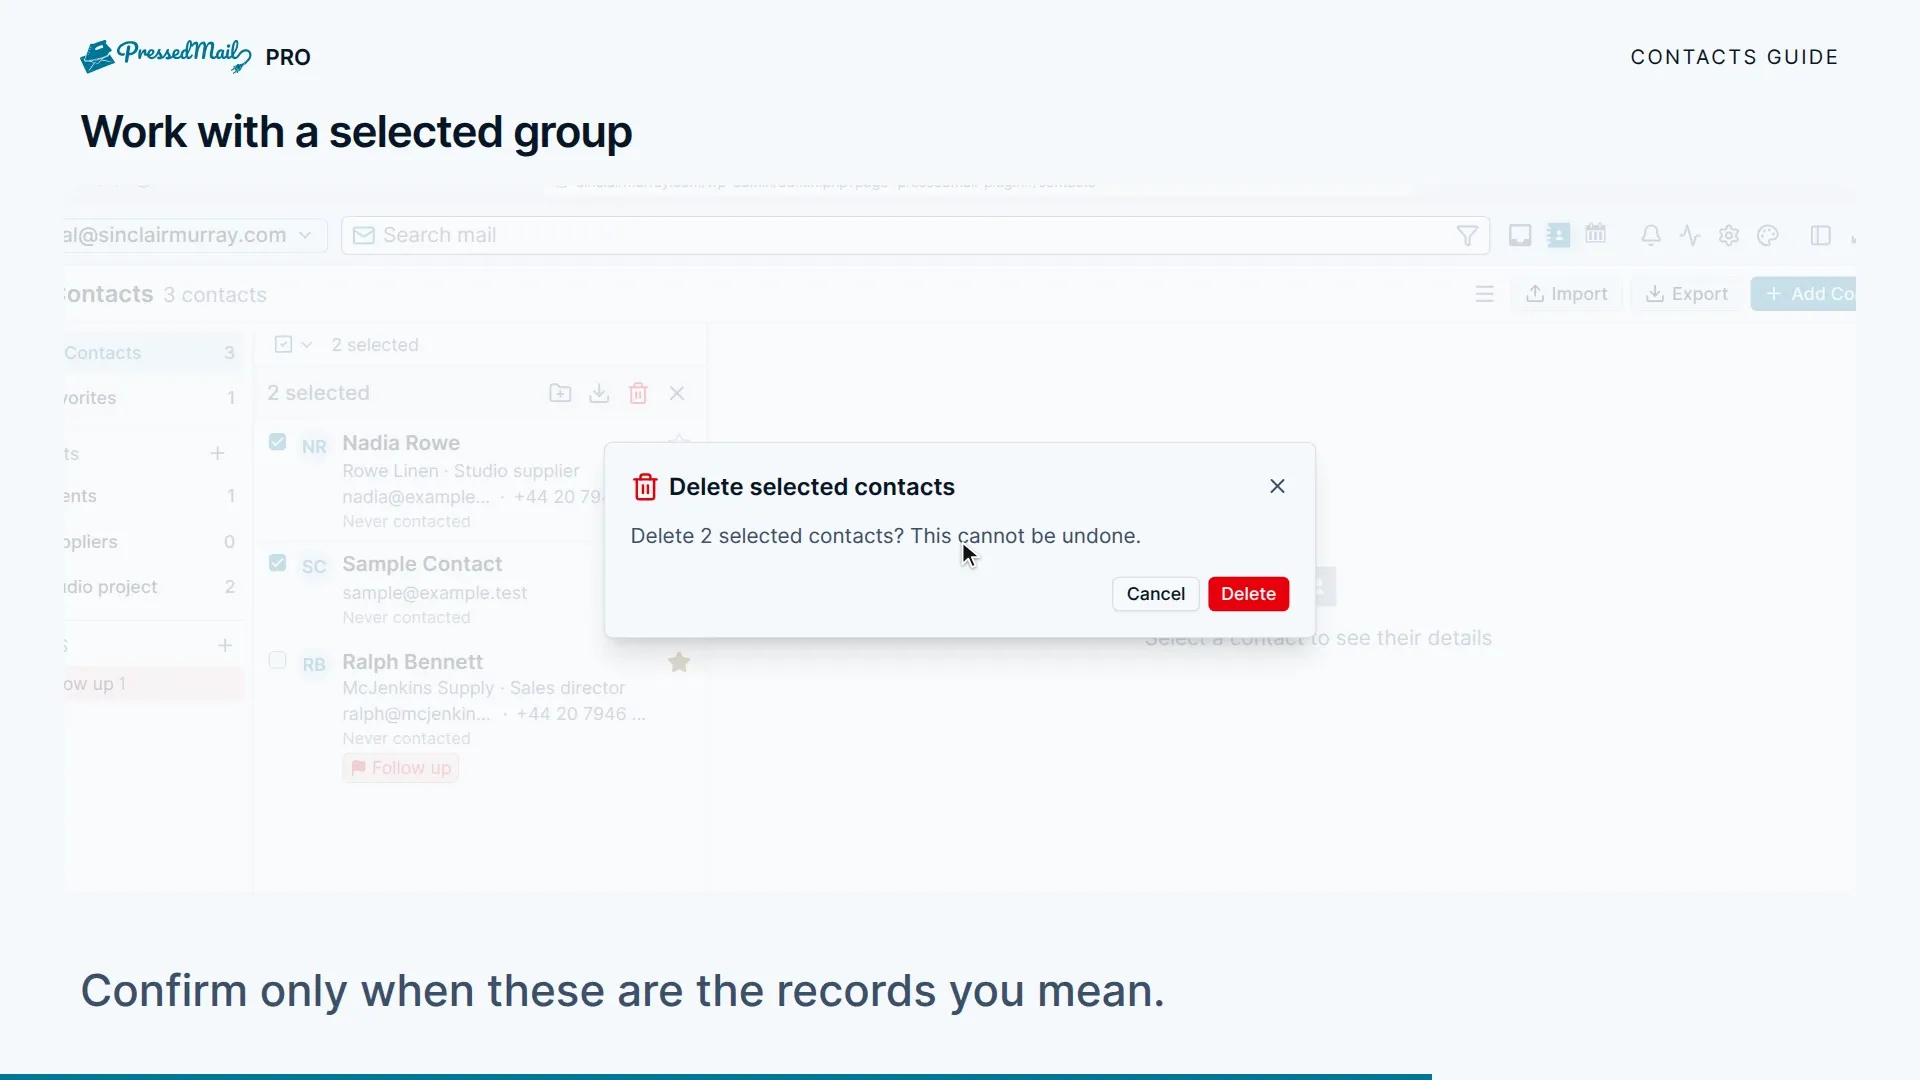Clear the selection with the X icon
1920x1080 pixels.
tap(677, 393)
